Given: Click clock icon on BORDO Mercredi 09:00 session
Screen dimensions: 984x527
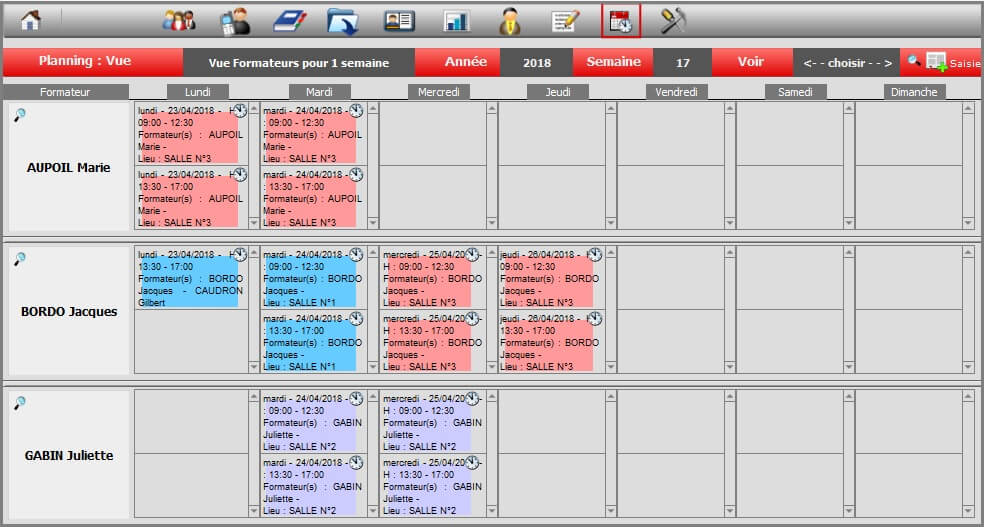Looking at the screenshot, I should (473, 255).
